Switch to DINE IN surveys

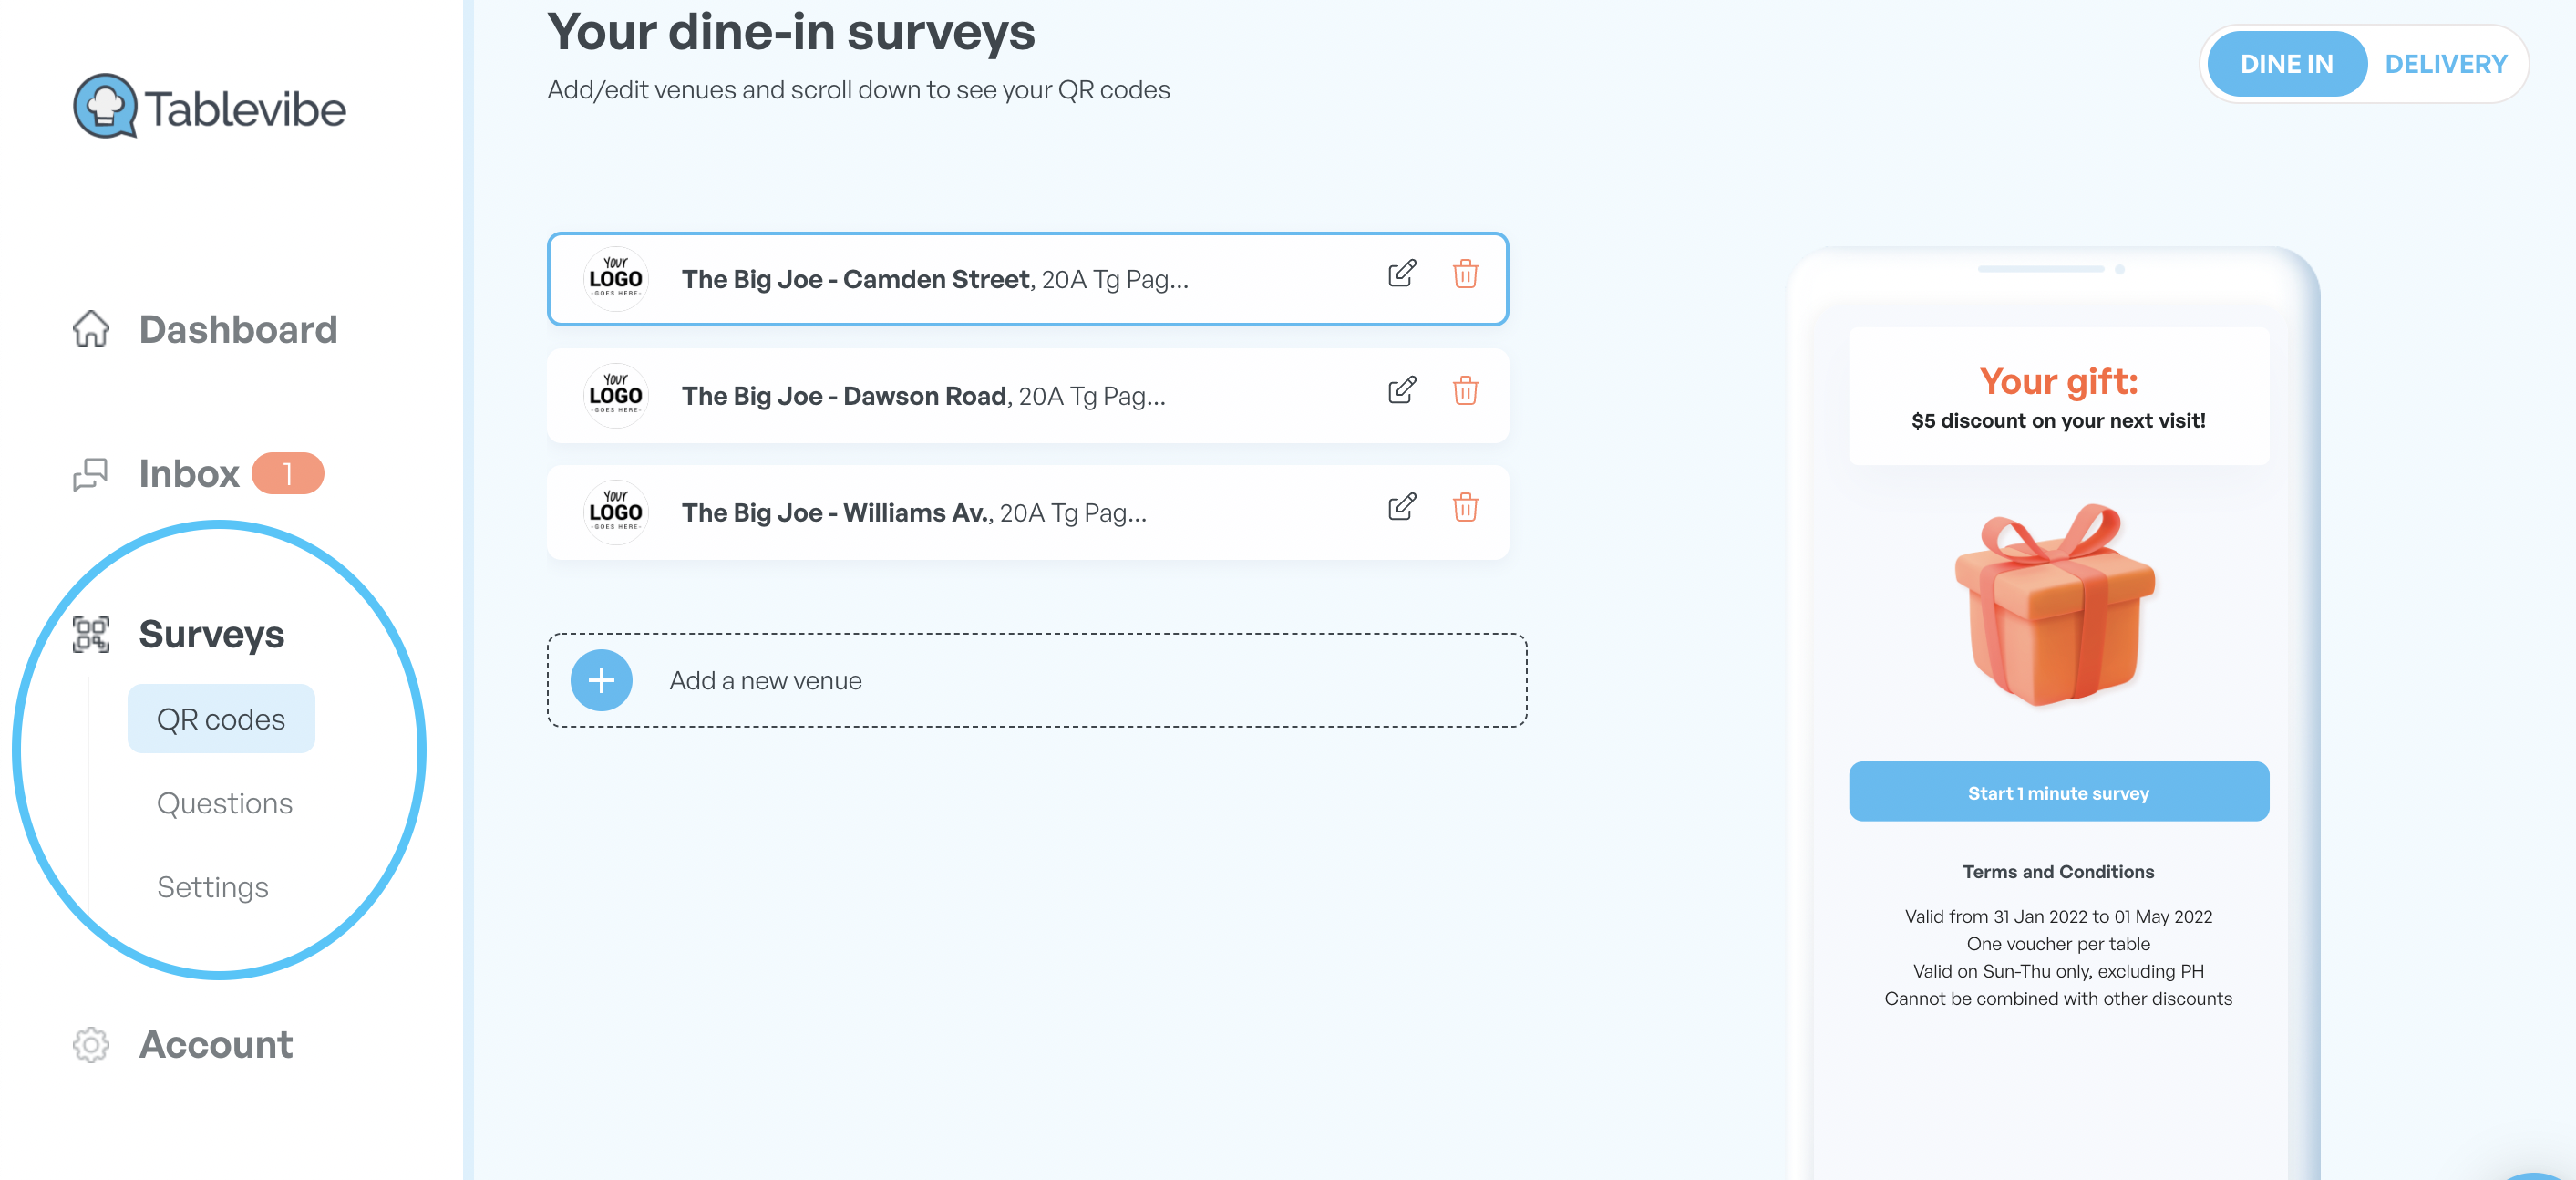(2286, 64)
